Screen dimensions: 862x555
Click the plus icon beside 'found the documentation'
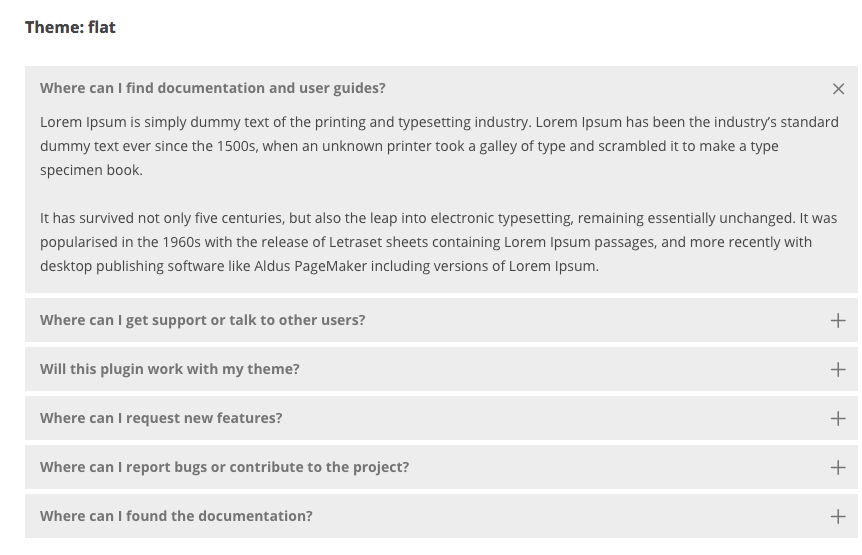[838, 517]
